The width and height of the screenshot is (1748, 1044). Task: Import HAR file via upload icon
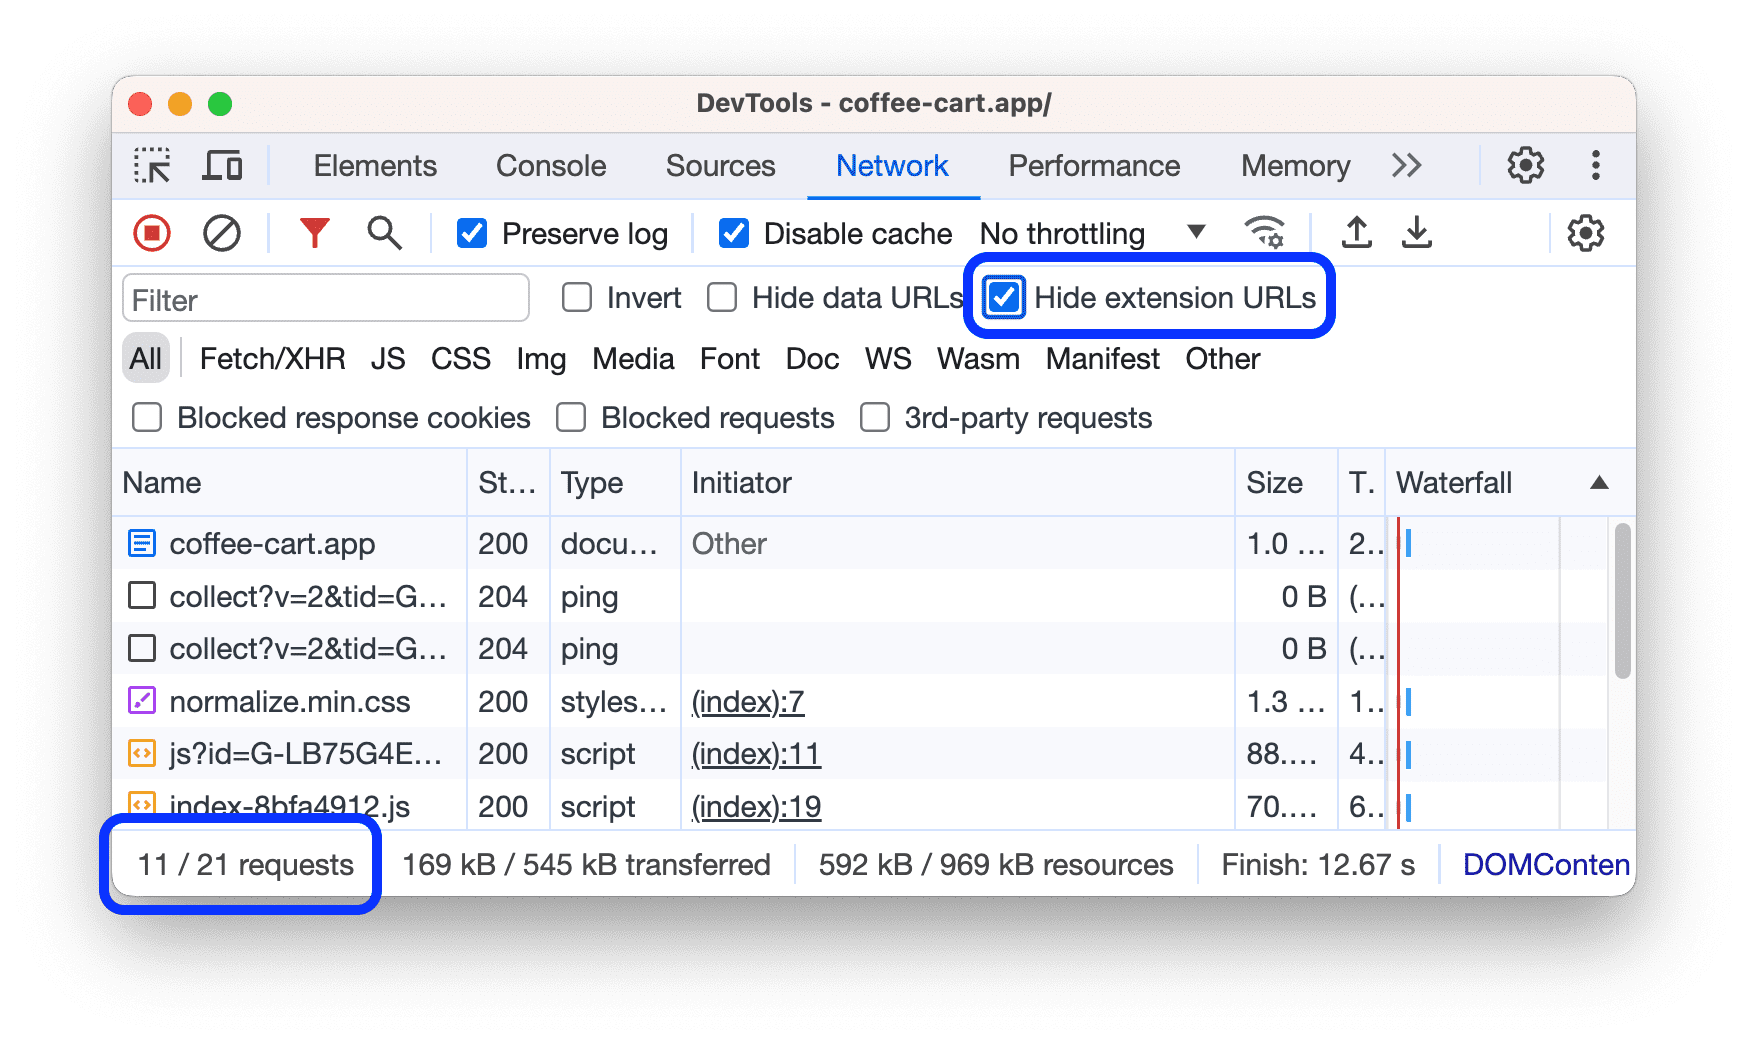[x=1356, y=232]
